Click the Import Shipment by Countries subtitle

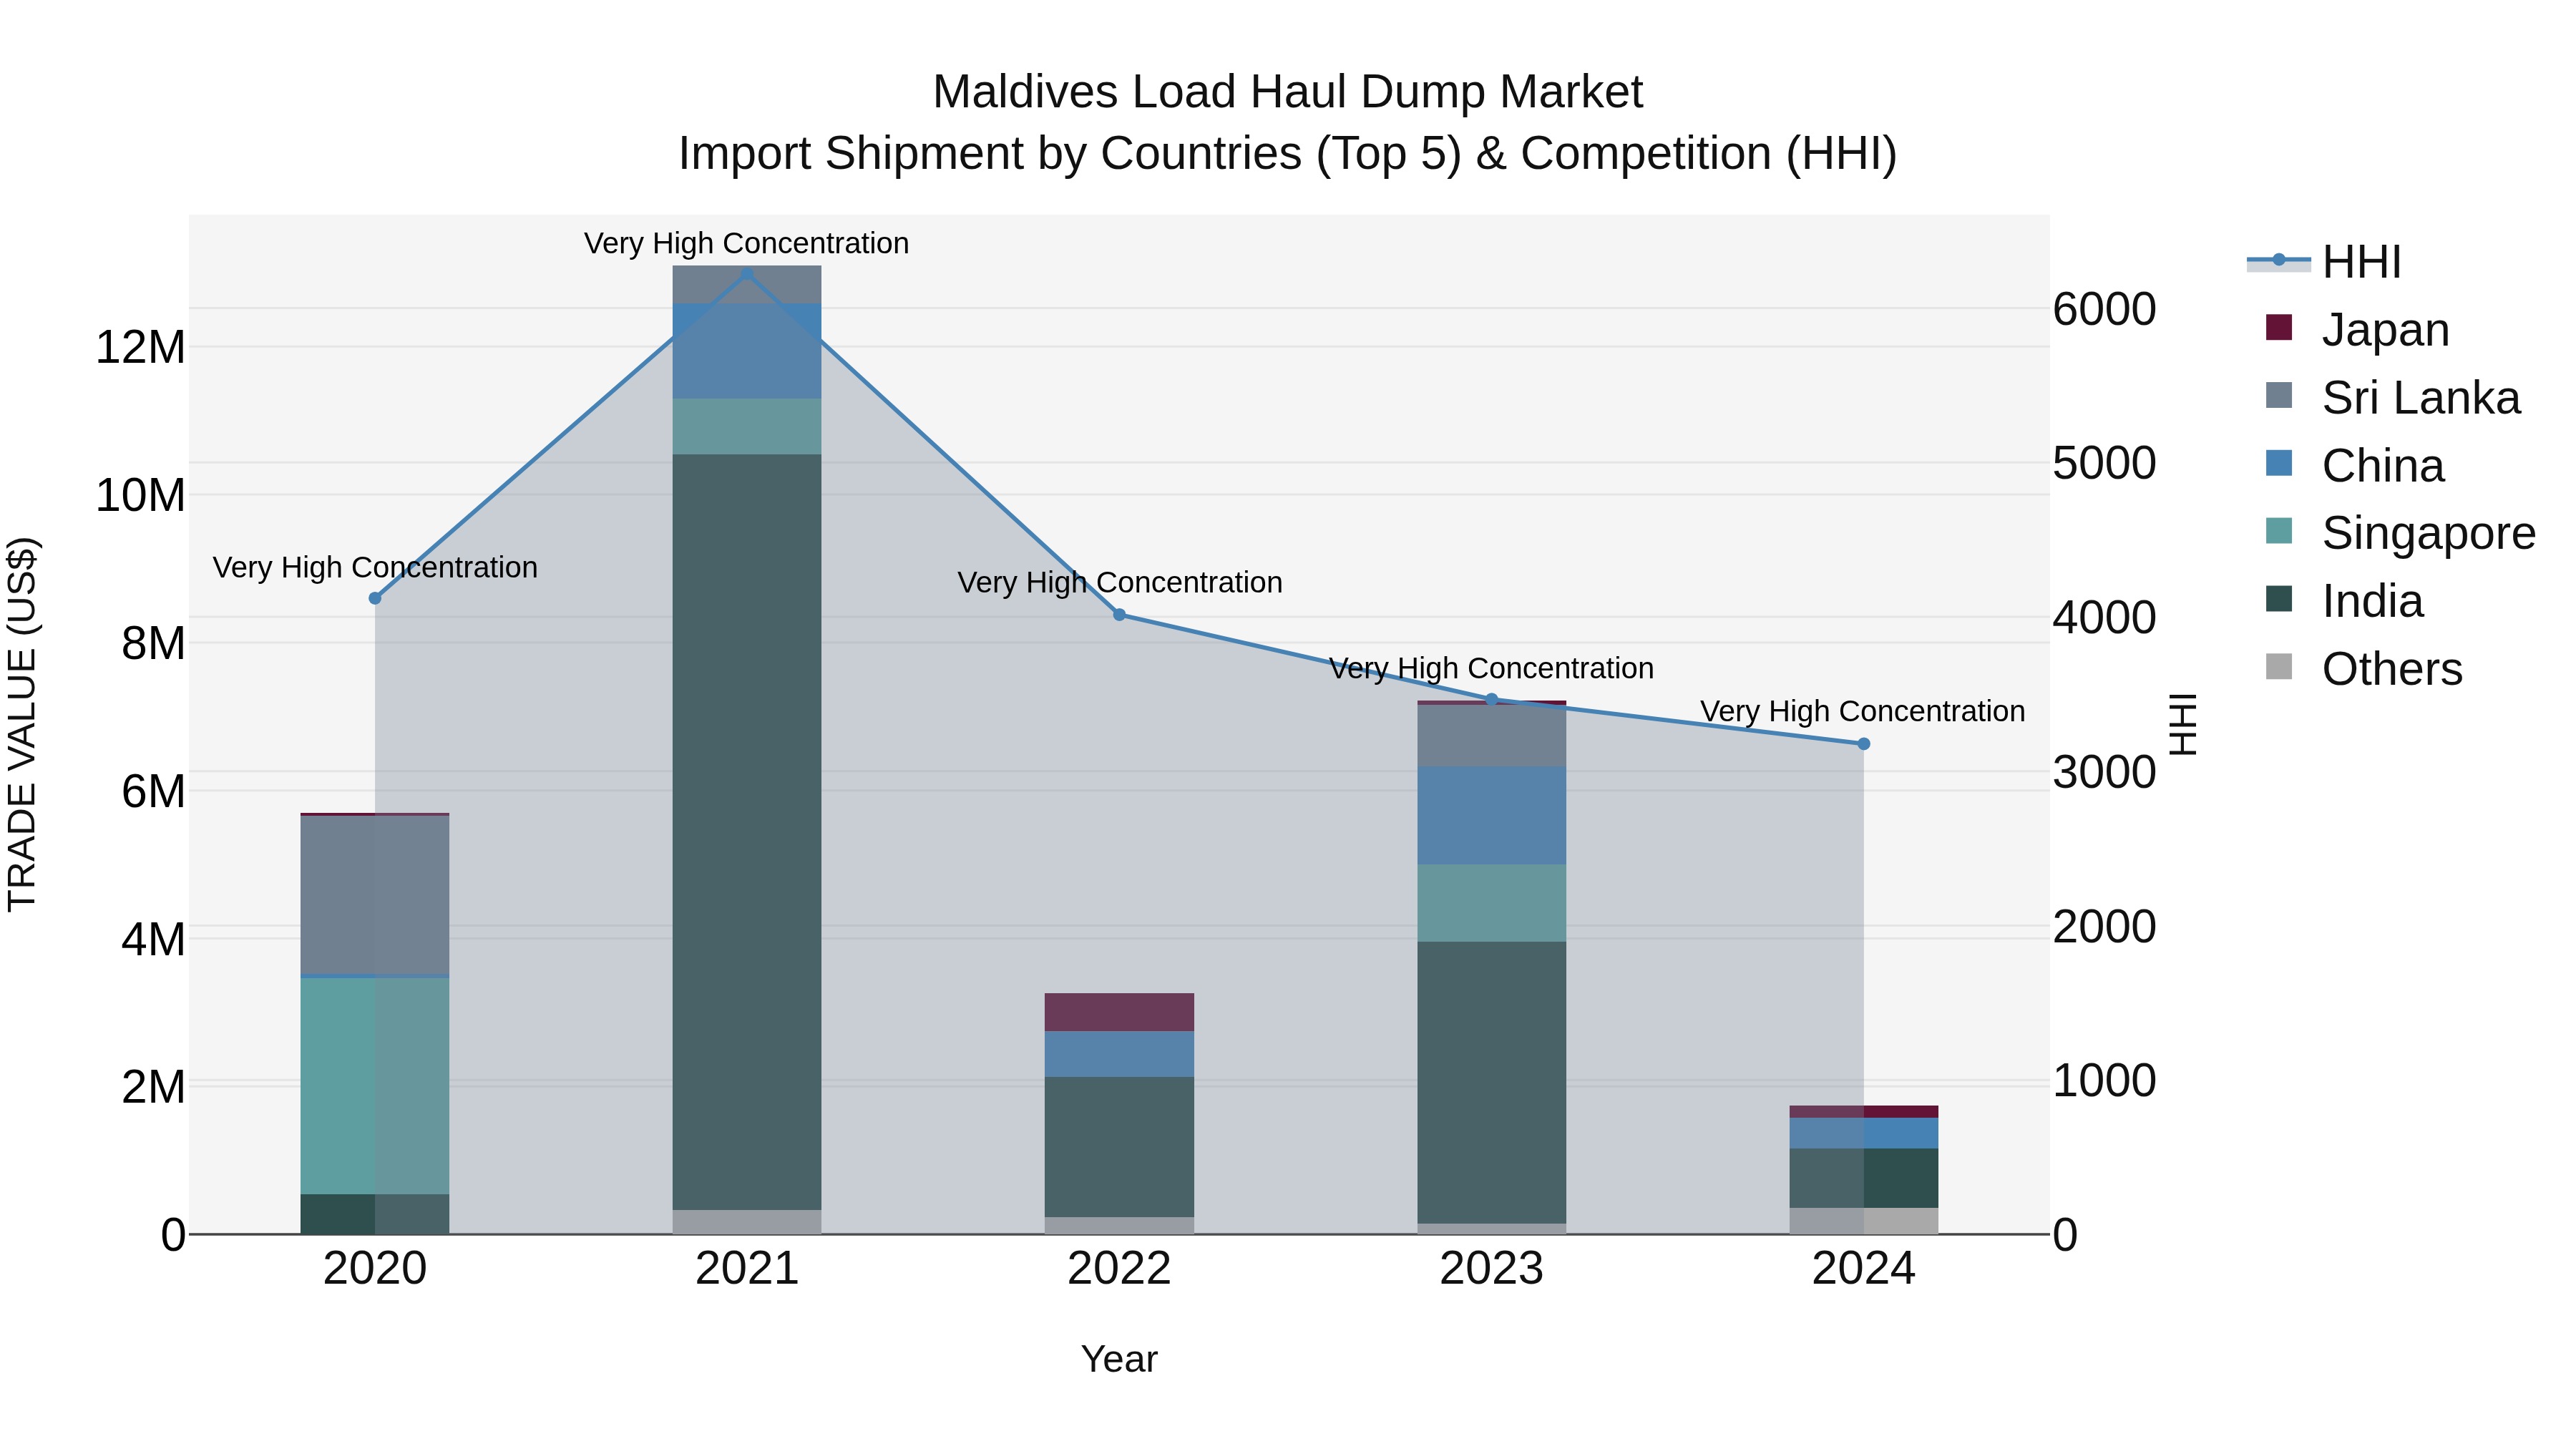(x=1288, y=154)
